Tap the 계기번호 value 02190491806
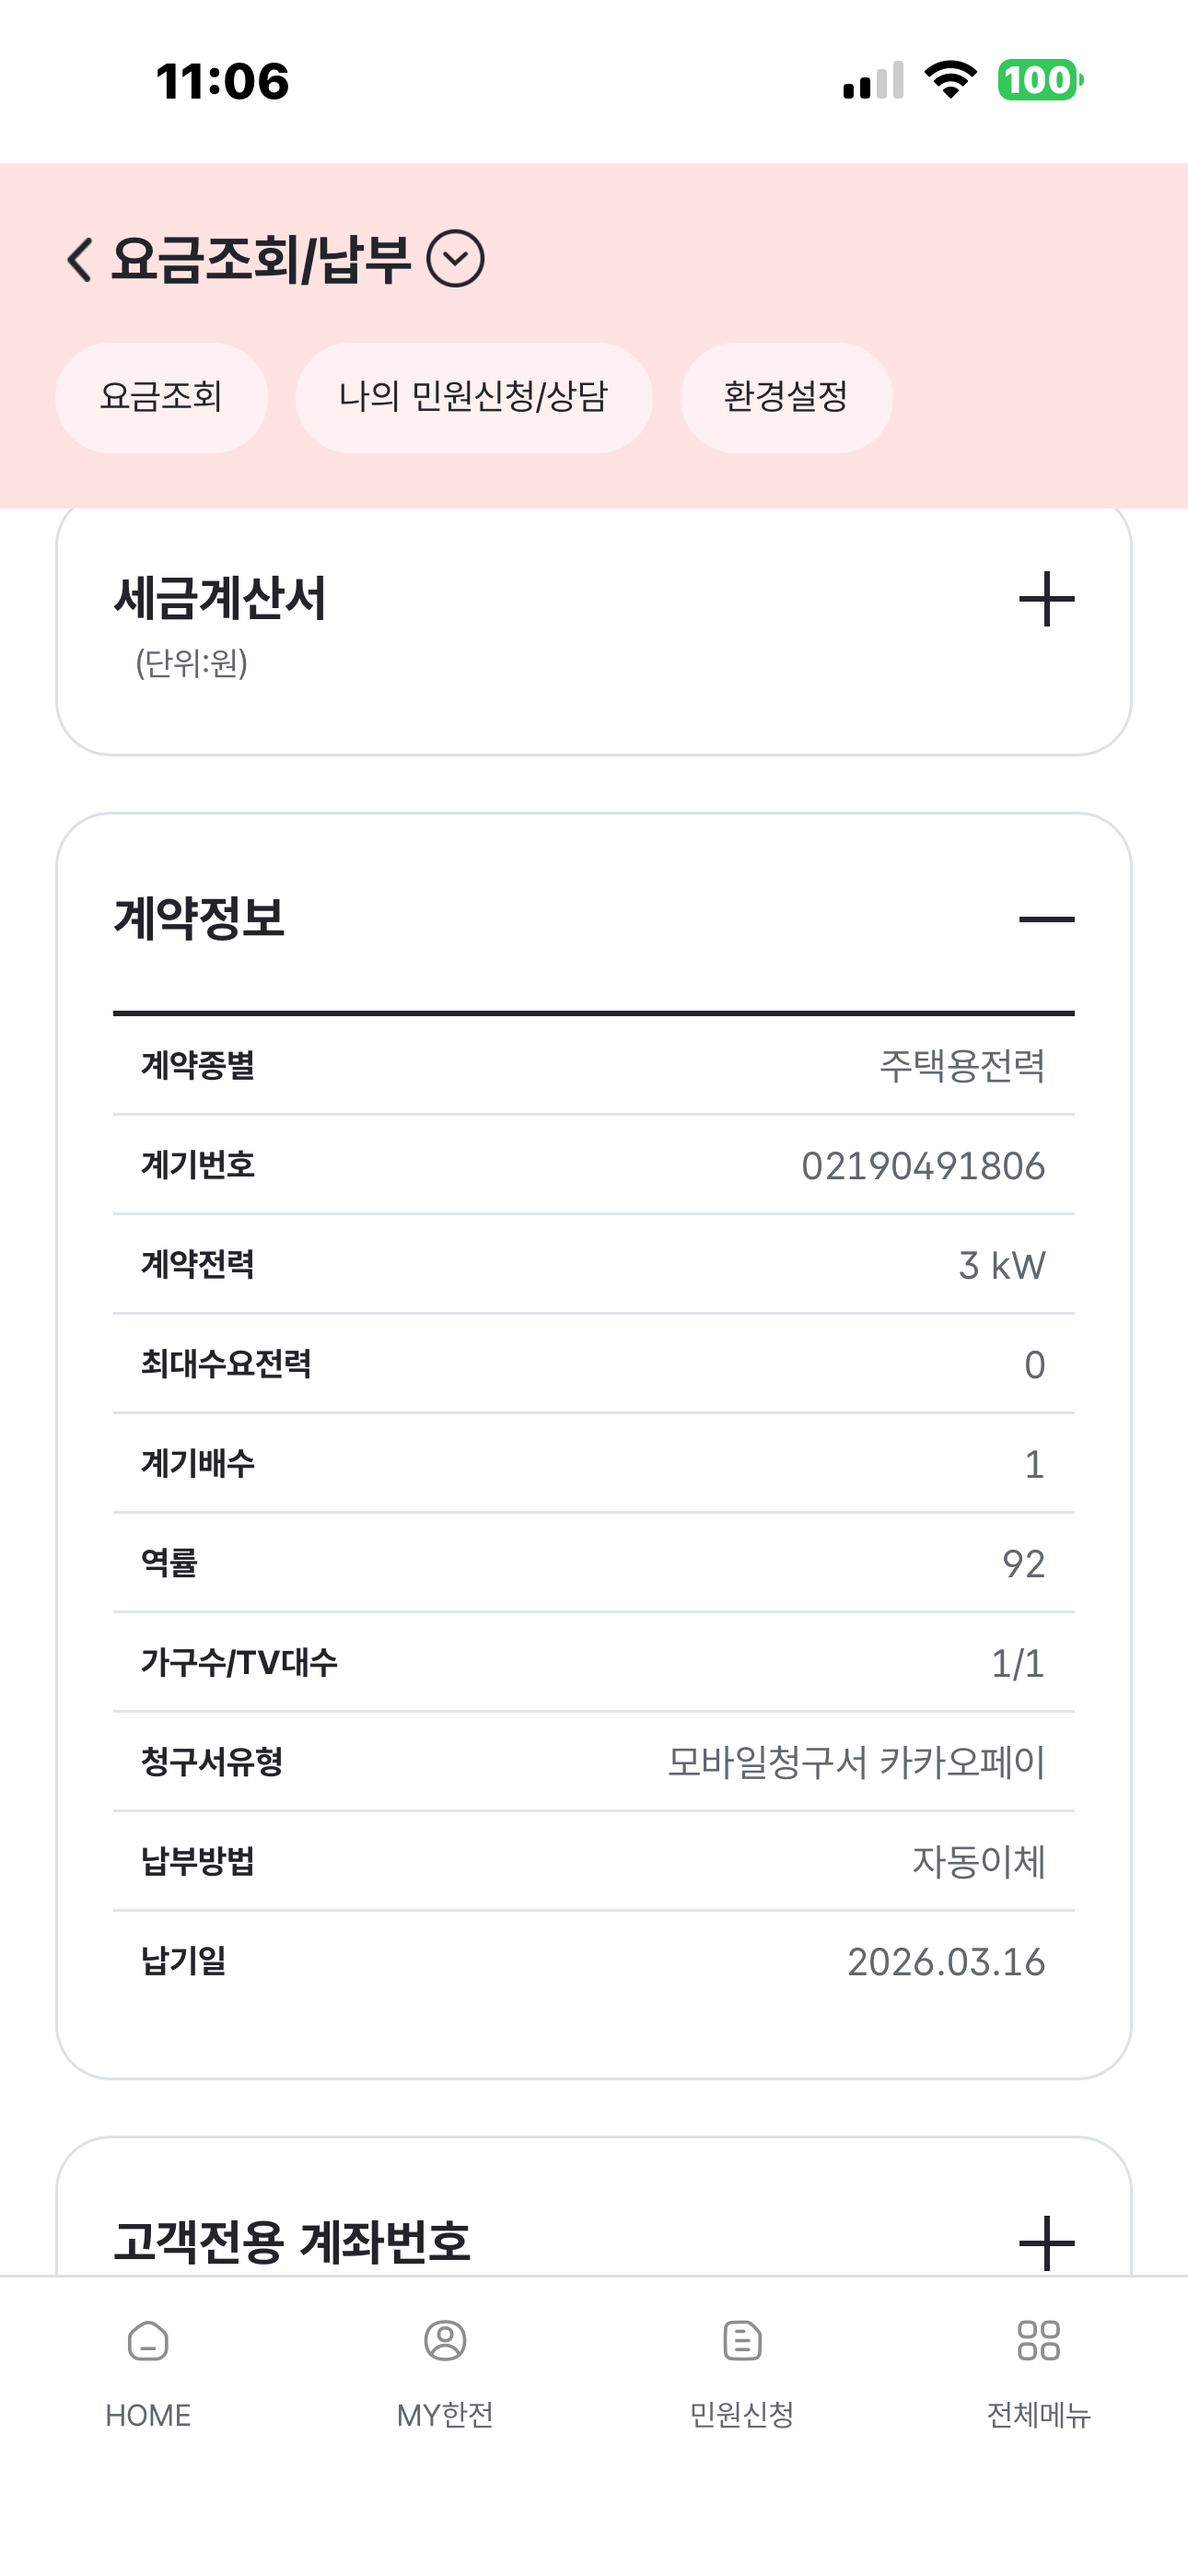 (922, 1166)
